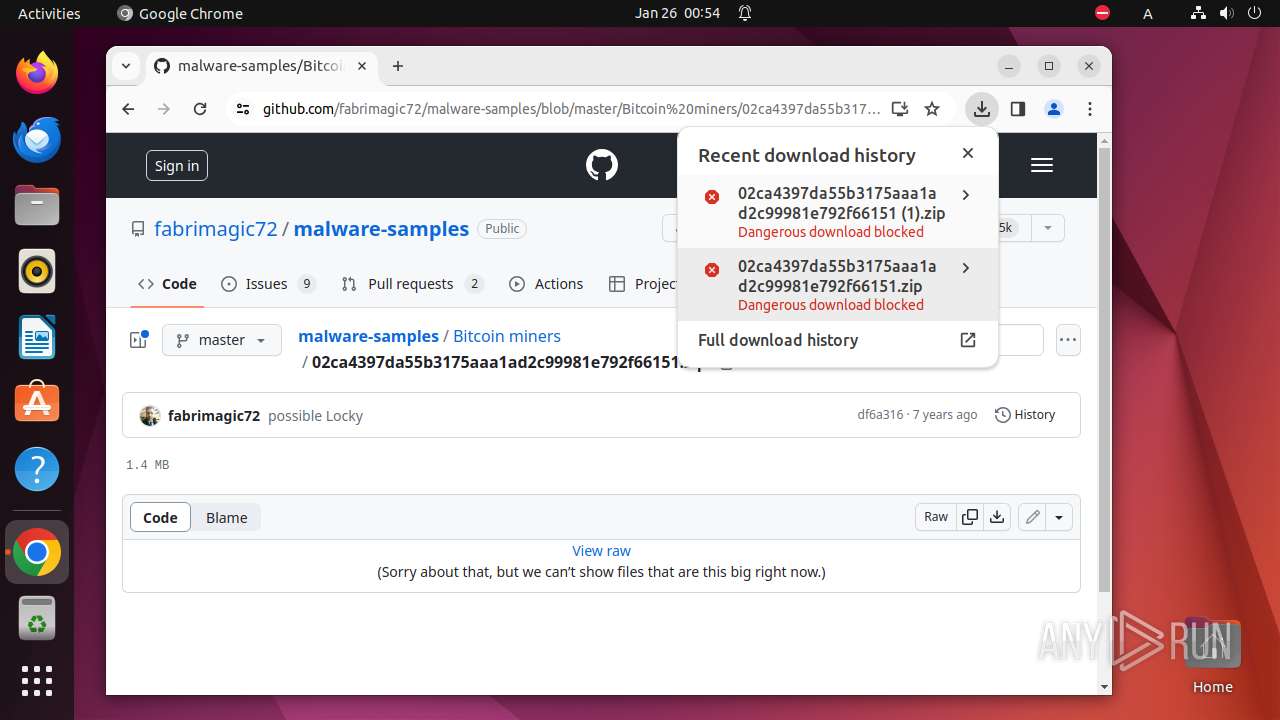Viewport: 1280px width, 720px height.
Task: Open the Help icon in dock
Action: pyautogui.click(x=37, y=469)
